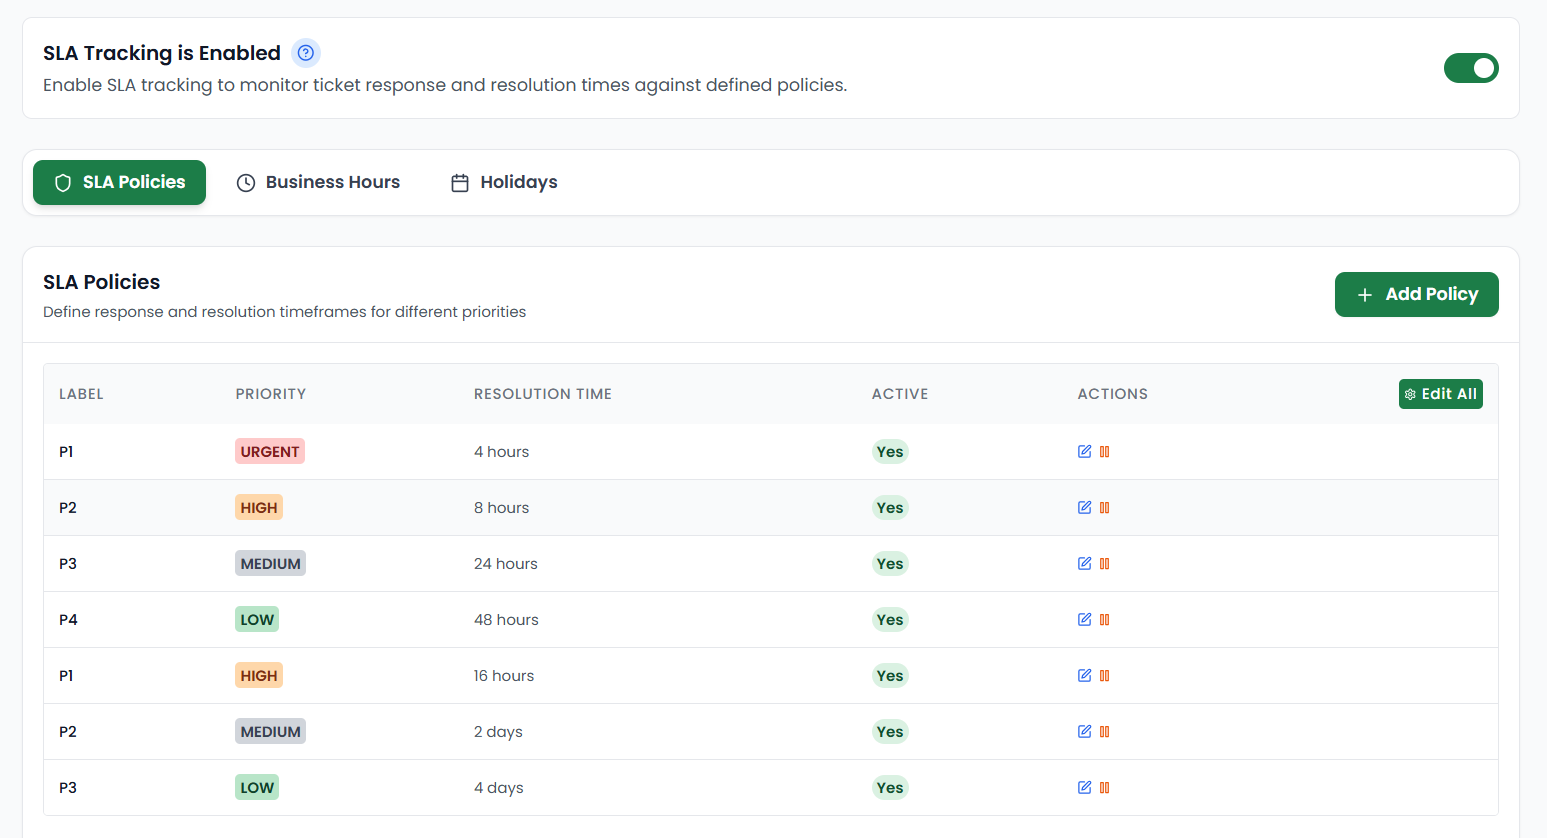Viewport: 1547px width, 838px height.
Task: Select the Resolution Time column header
Action: point(543,394)
